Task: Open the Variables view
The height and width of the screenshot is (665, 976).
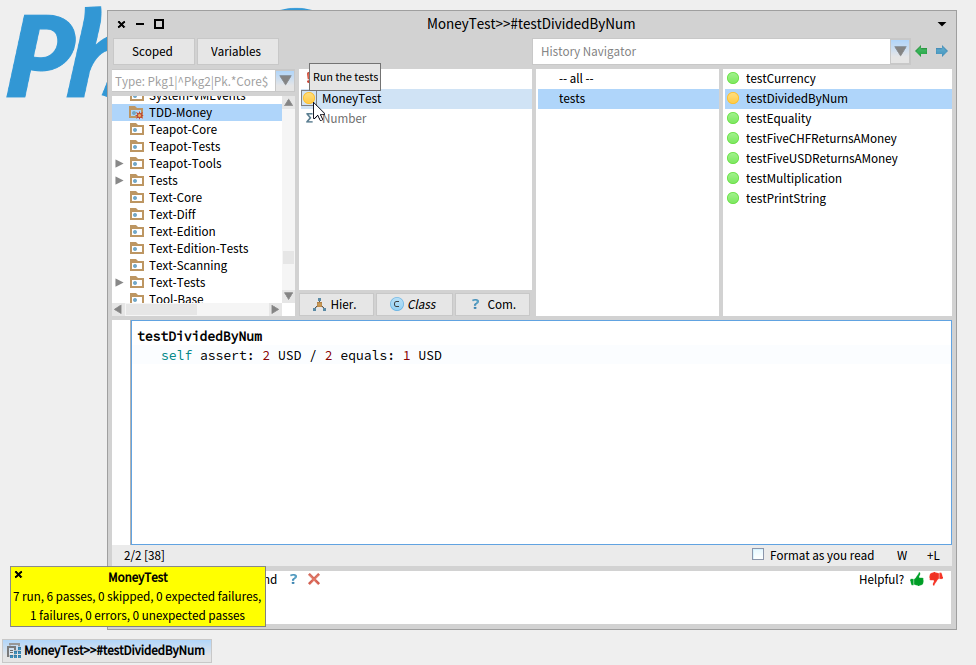Action: pyautogui.click(x=236, y=52)
